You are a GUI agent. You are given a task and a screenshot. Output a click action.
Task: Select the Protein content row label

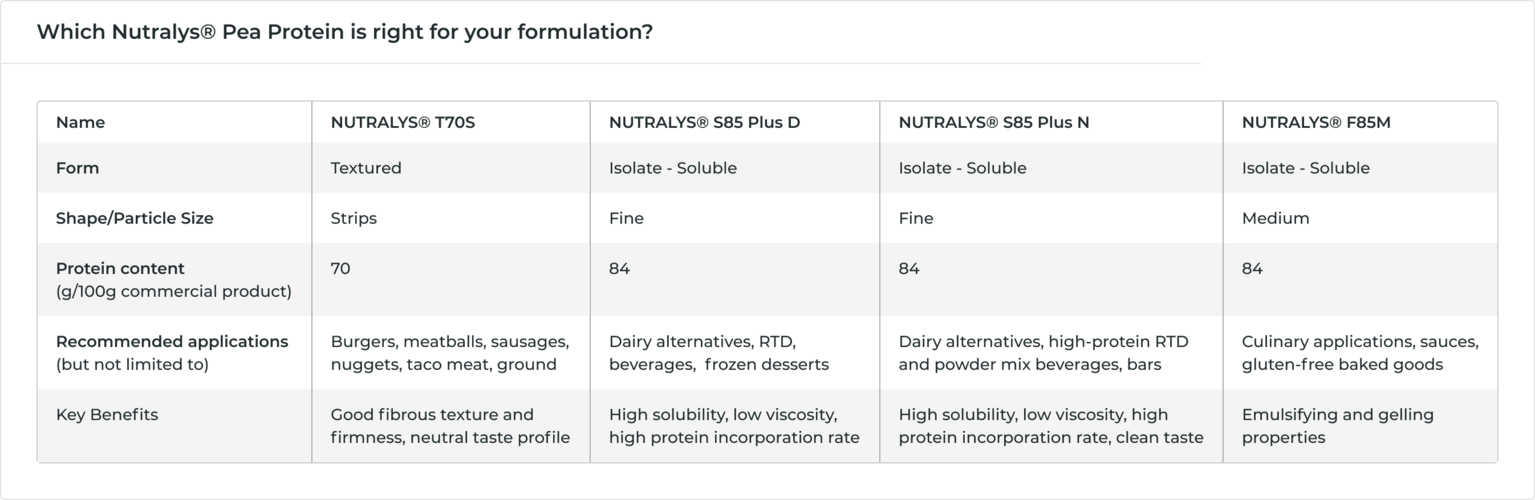120,269
